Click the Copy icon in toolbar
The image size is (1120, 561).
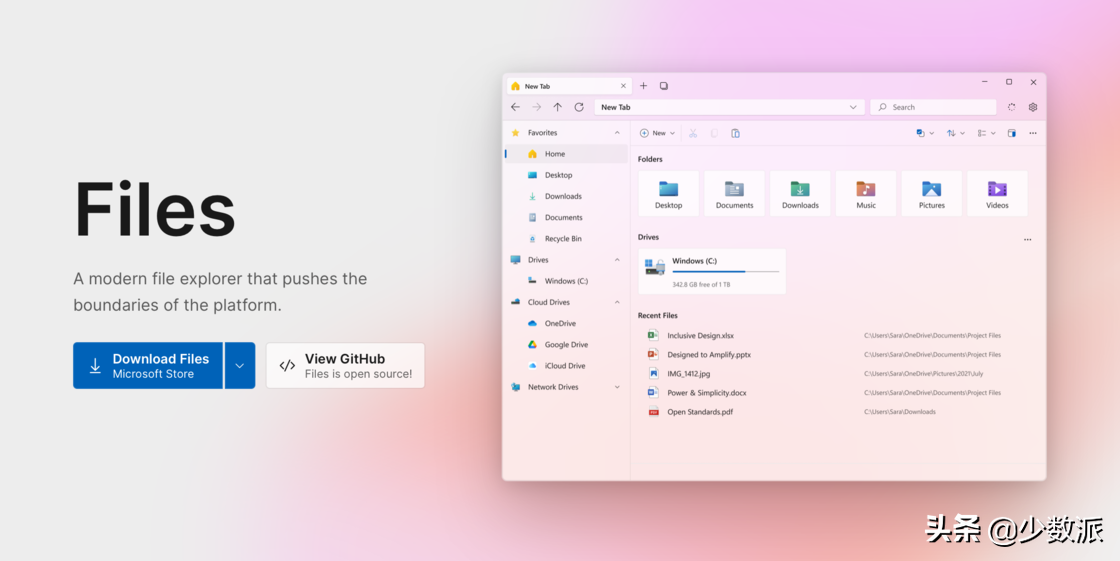click(714, 133)
